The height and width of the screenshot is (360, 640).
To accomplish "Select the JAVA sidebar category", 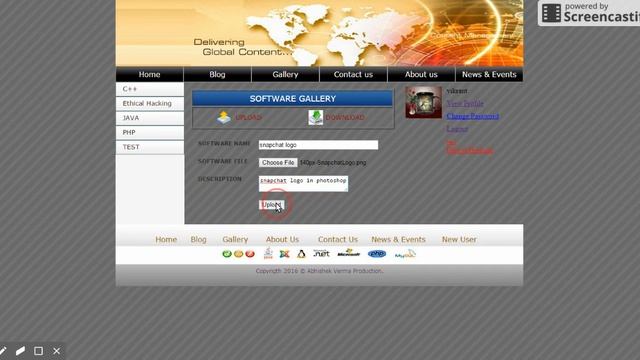I will 150,118.
